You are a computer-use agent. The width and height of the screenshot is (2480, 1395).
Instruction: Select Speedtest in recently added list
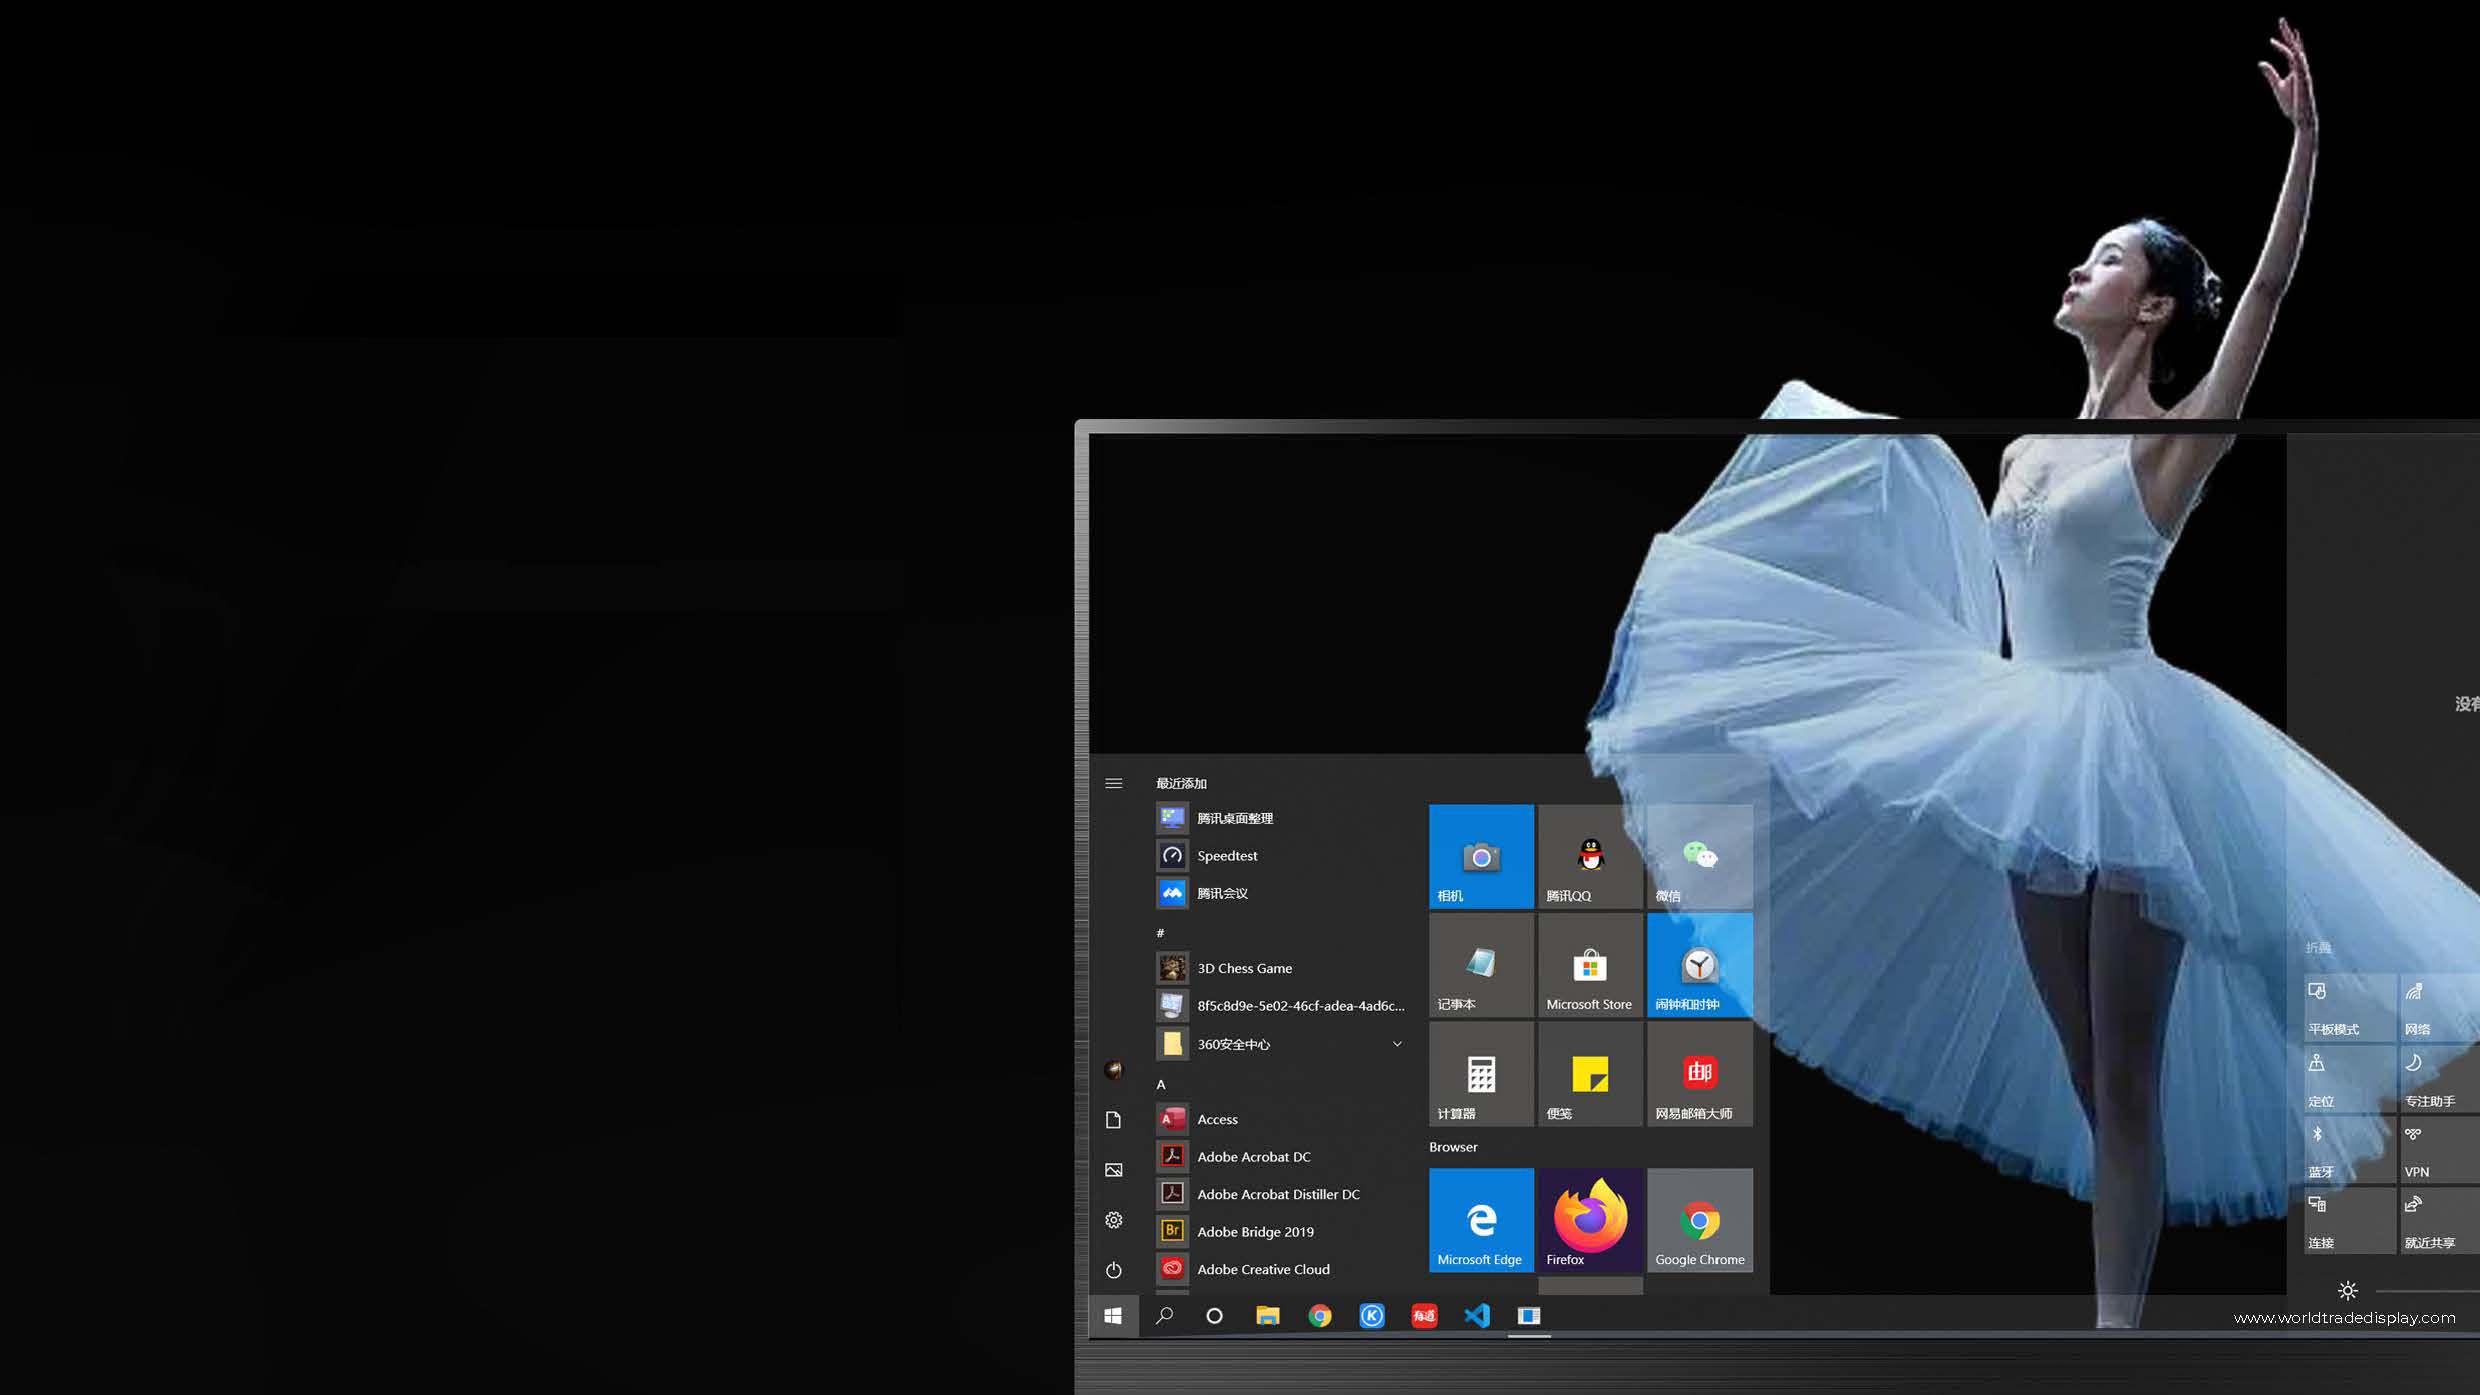tap(1227, 856)
